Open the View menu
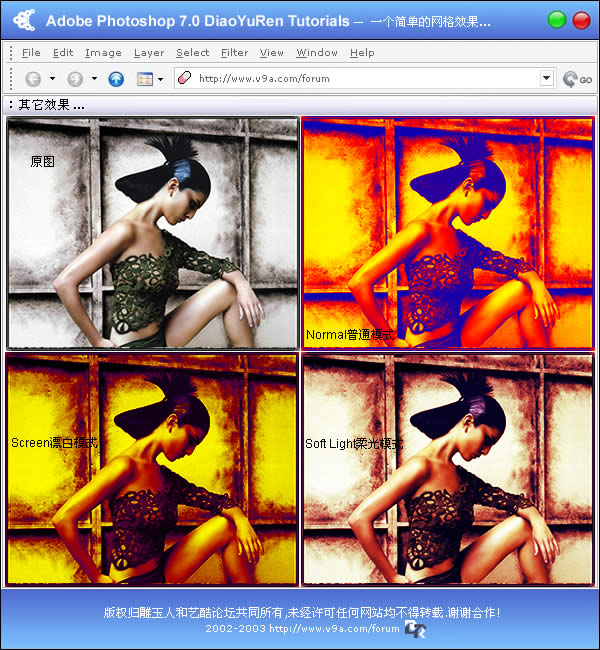Screen dimensions: 600x650 pyautogui.click(x=272, y=53)
